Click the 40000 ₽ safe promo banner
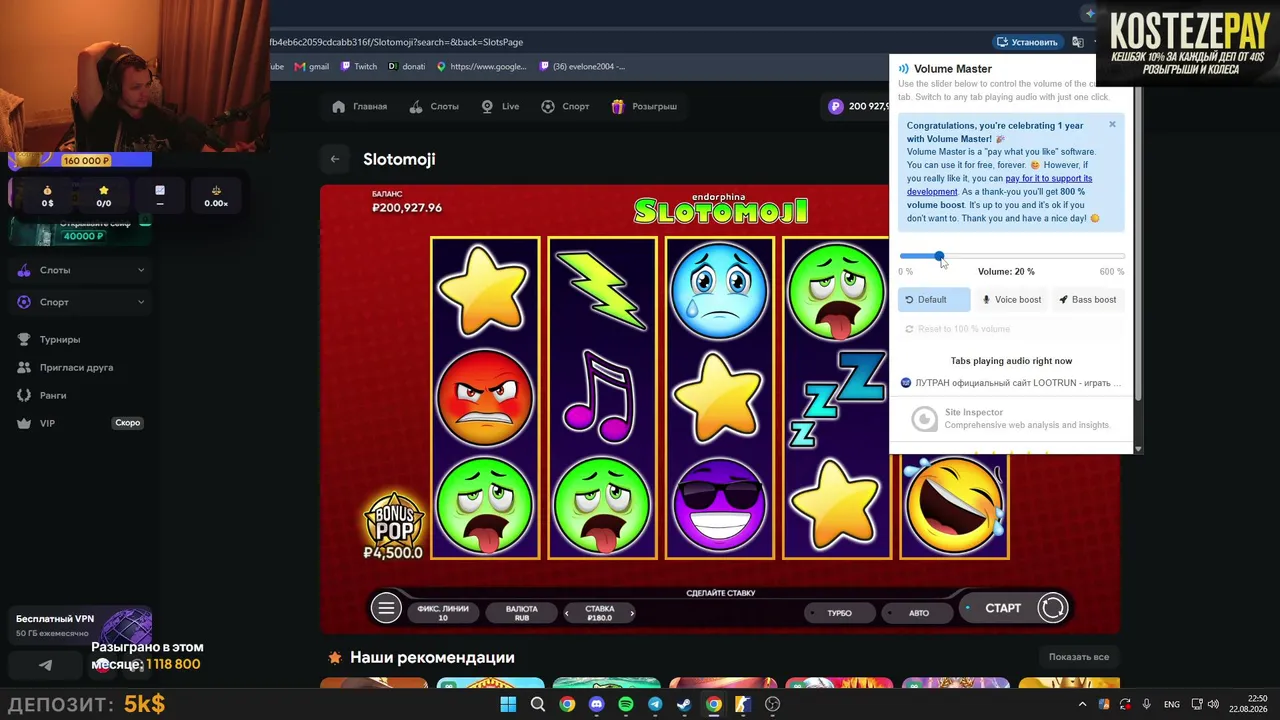The image size is (1280, 720). pos(80,230)
